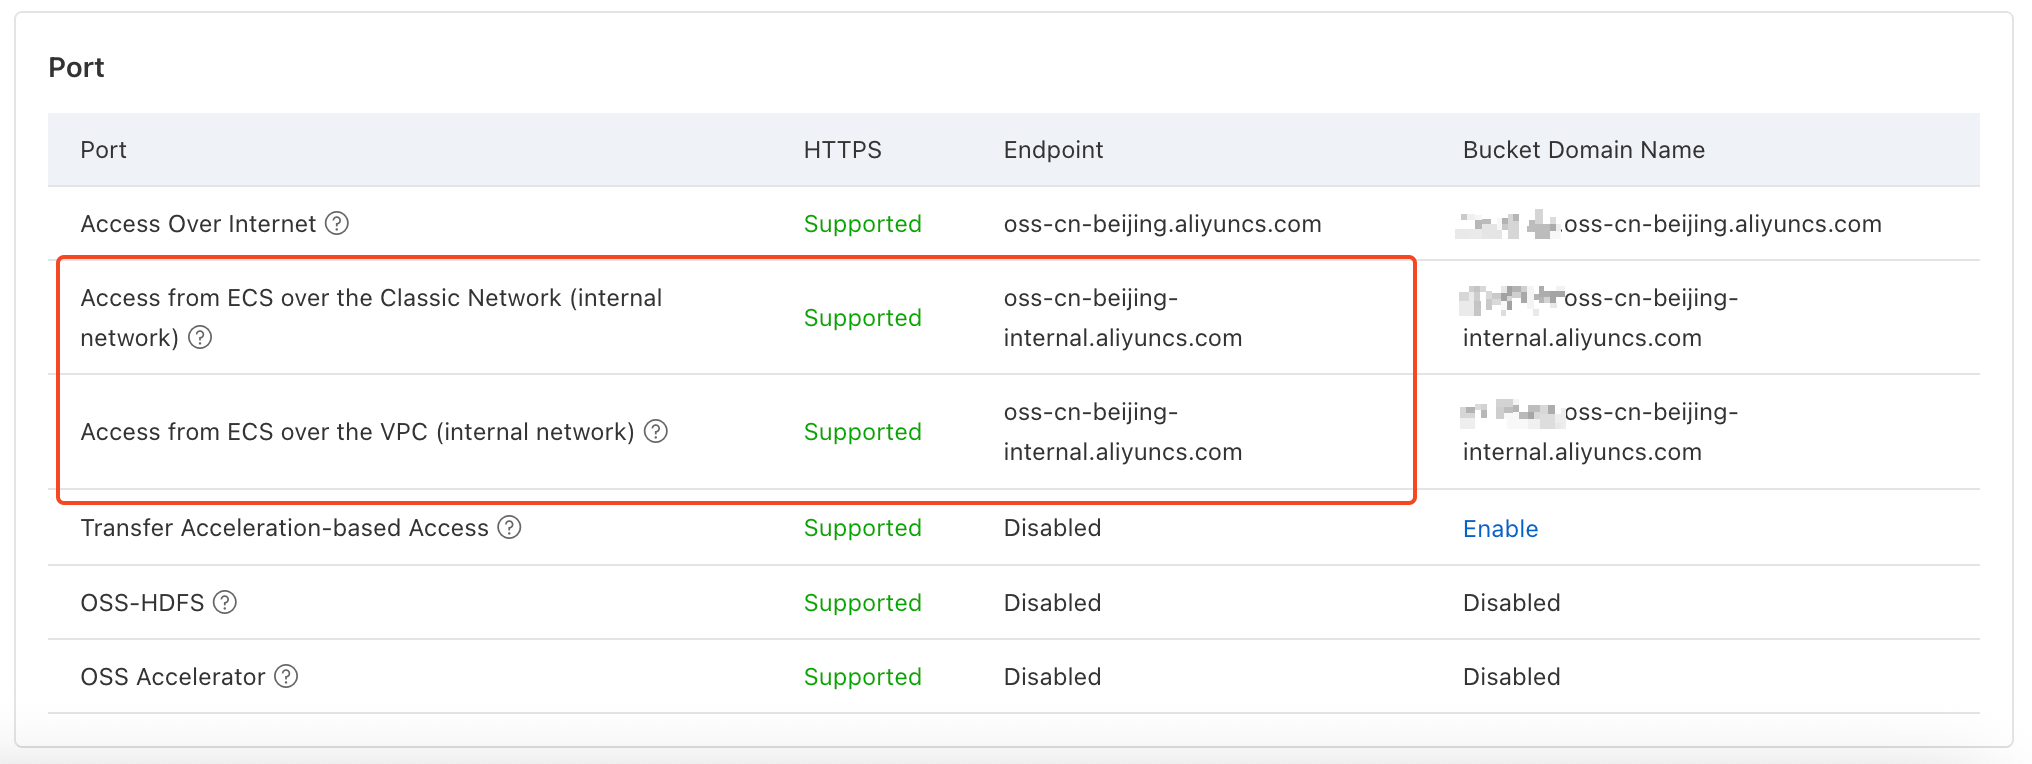Click the Endpoint column header
The width and height of the screenshot is (2032, 764).
coord(1052,149)
